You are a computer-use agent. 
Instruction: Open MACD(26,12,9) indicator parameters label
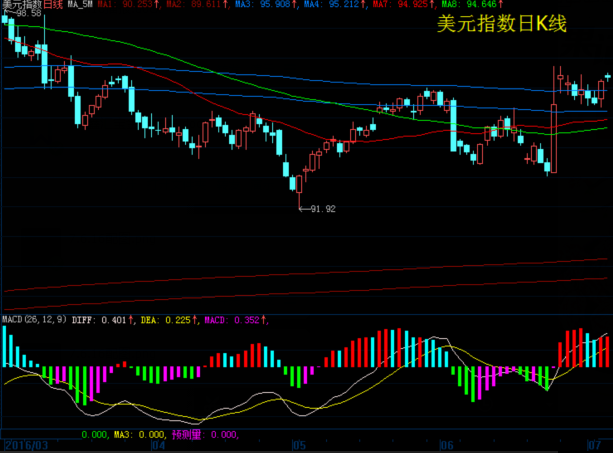click(34, 321)
